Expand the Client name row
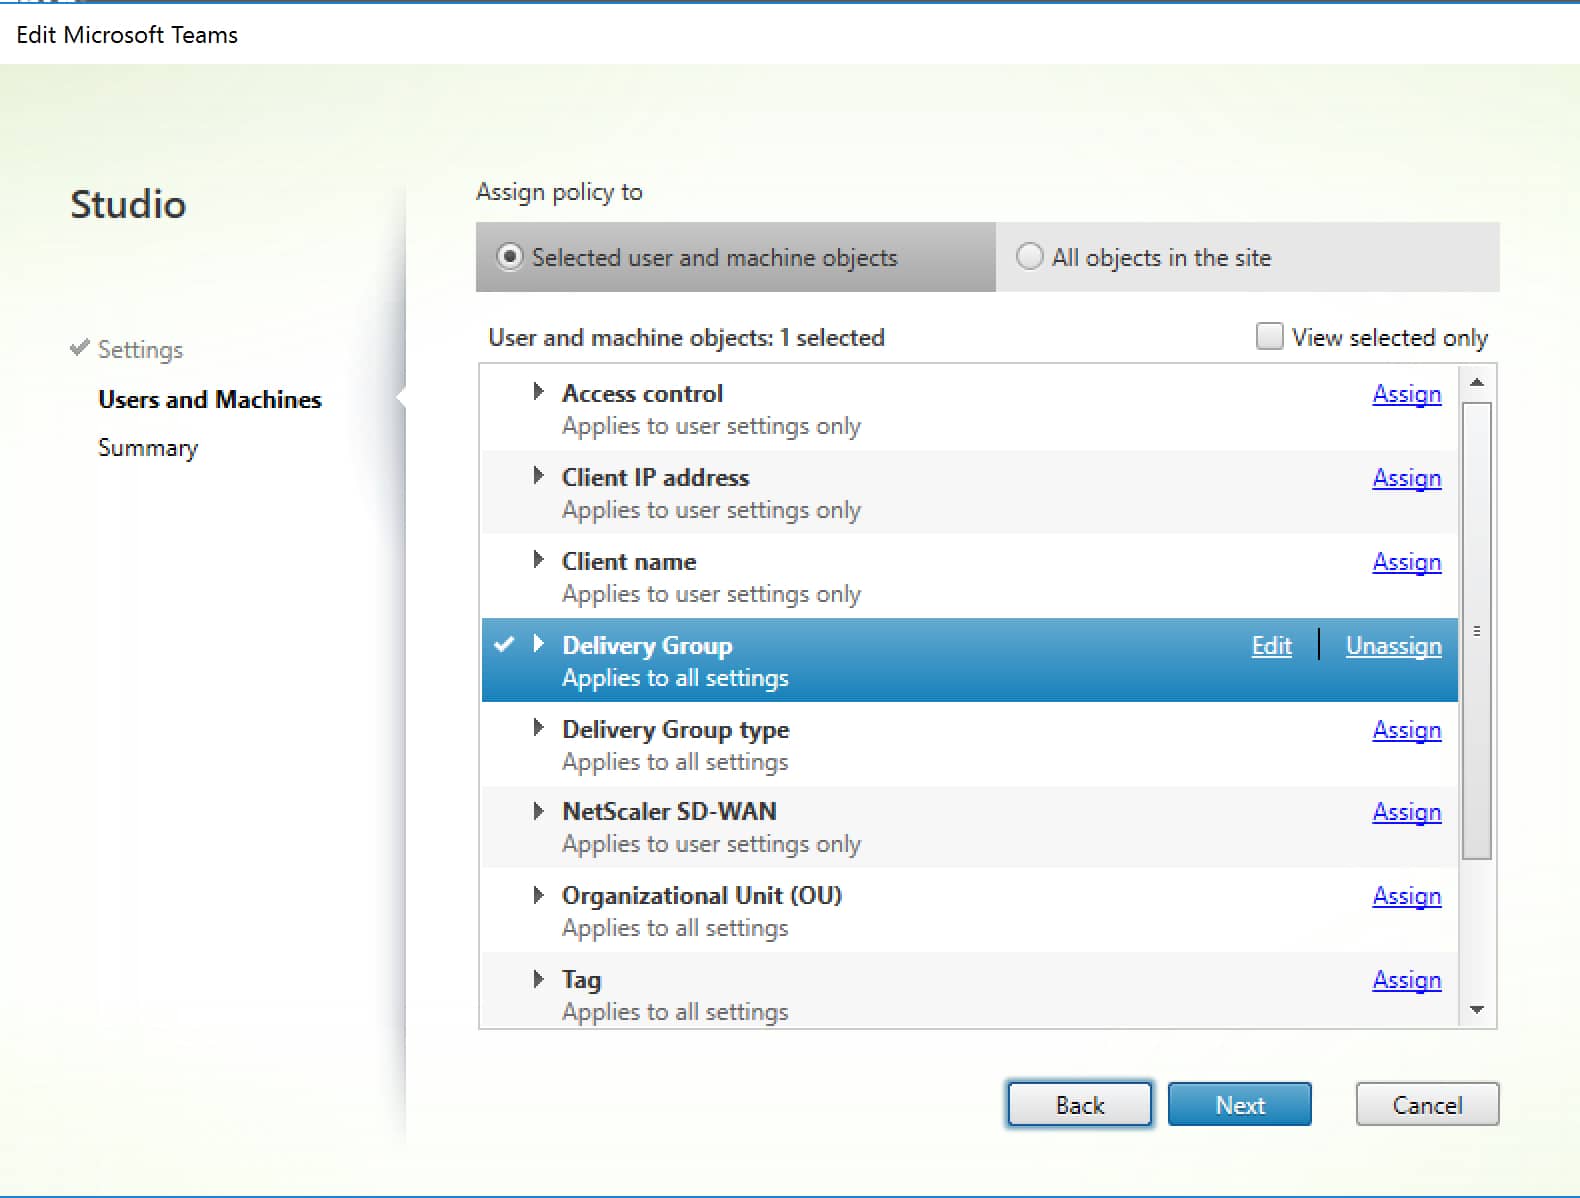This screenshot has height=1198, width=1580. (538, 560)
